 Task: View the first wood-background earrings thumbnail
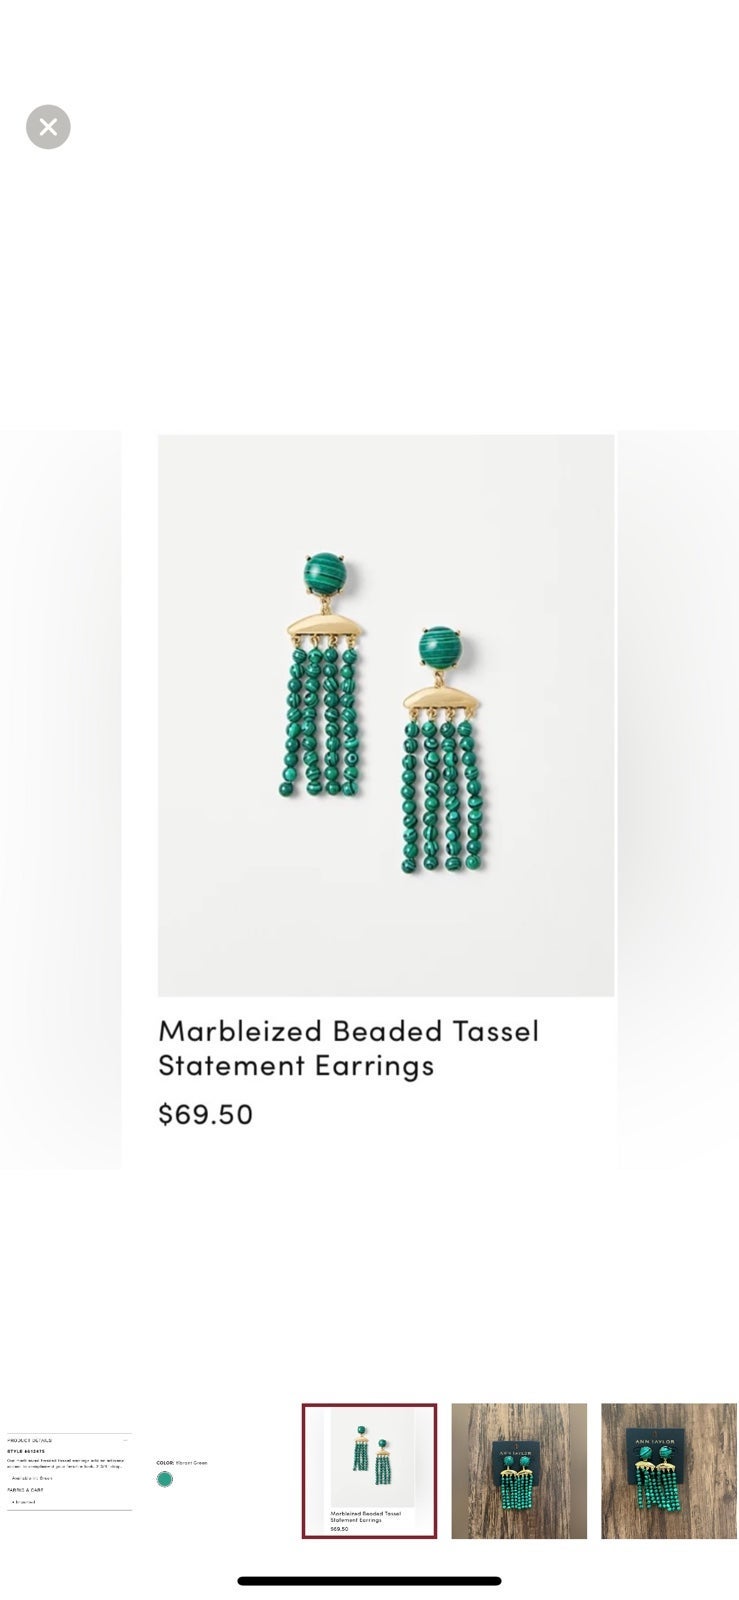(519, 1471)
